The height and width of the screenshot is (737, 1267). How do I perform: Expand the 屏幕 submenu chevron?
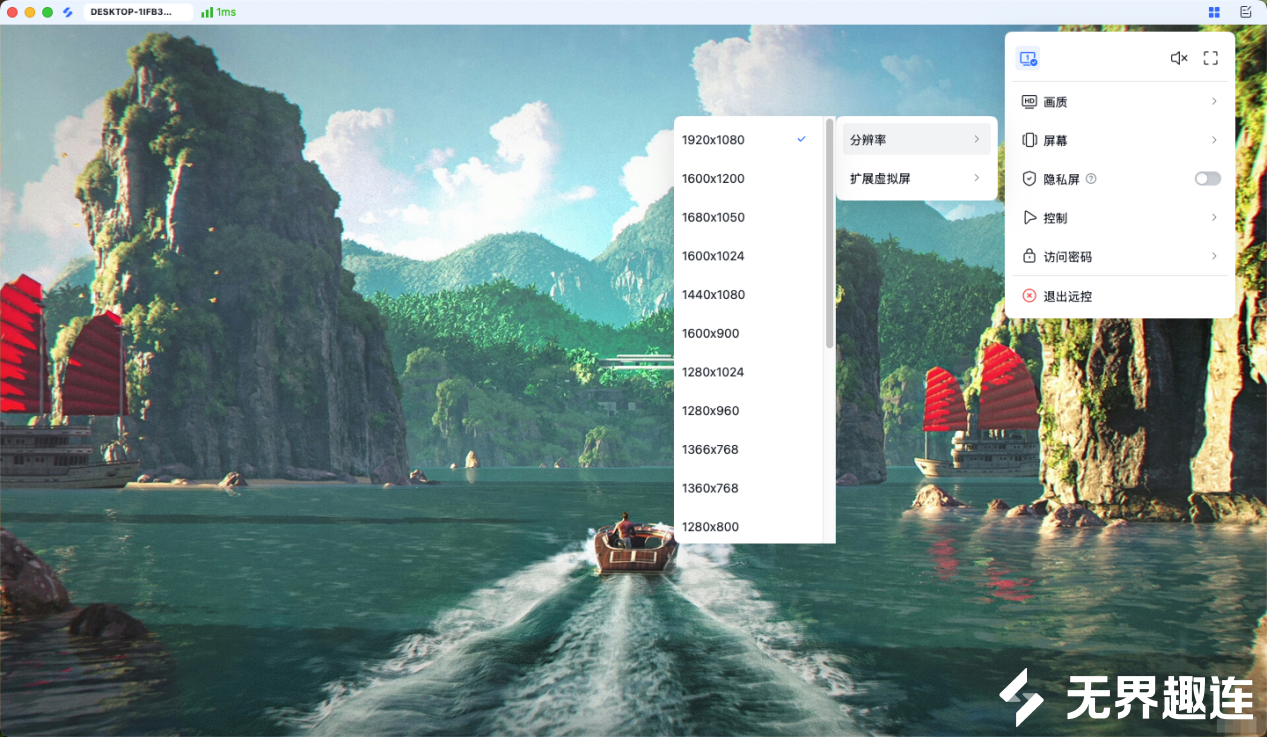point(1214,140)
